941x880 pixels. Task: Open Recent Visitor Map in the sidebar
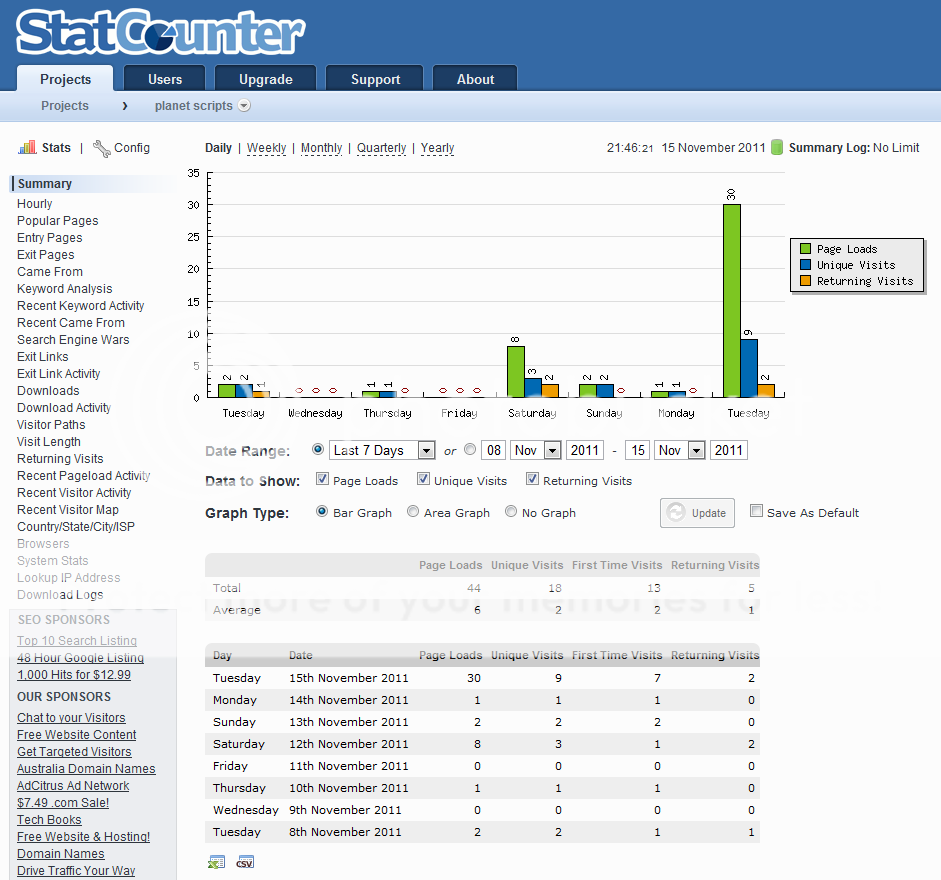[x=68, y=510]
